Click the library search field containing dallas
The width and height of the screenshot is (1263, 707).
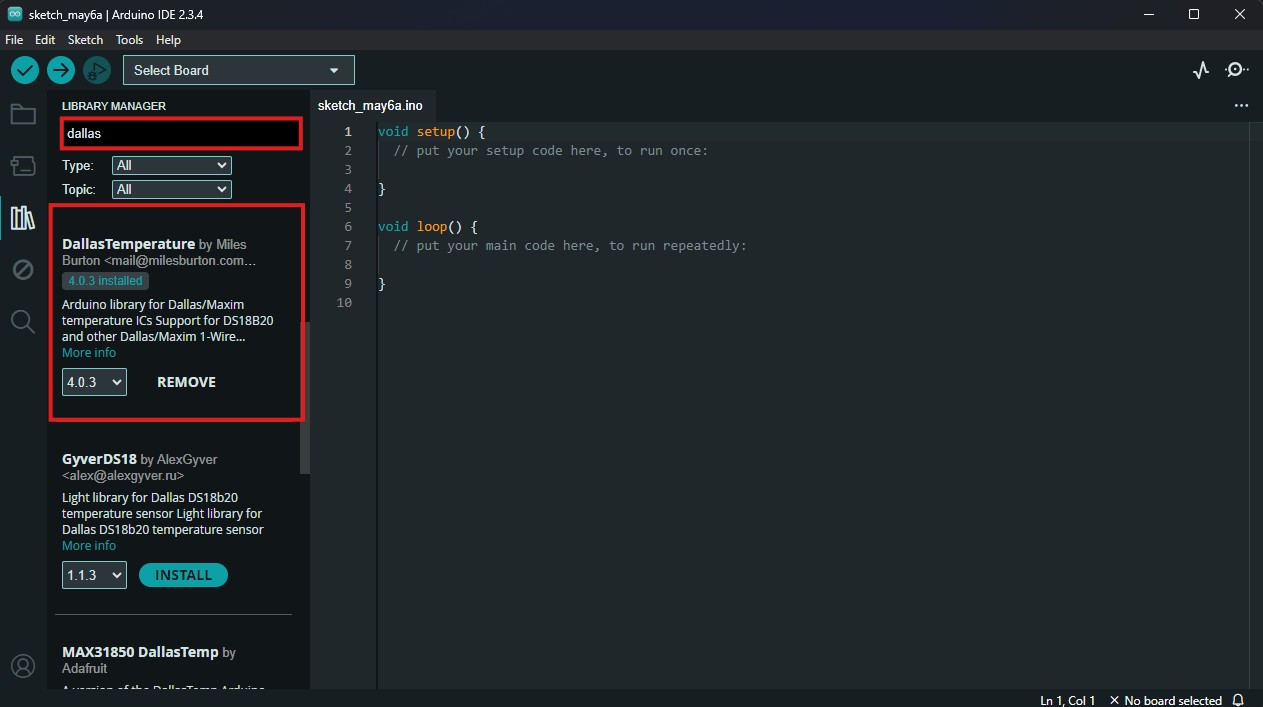[180, 133]
